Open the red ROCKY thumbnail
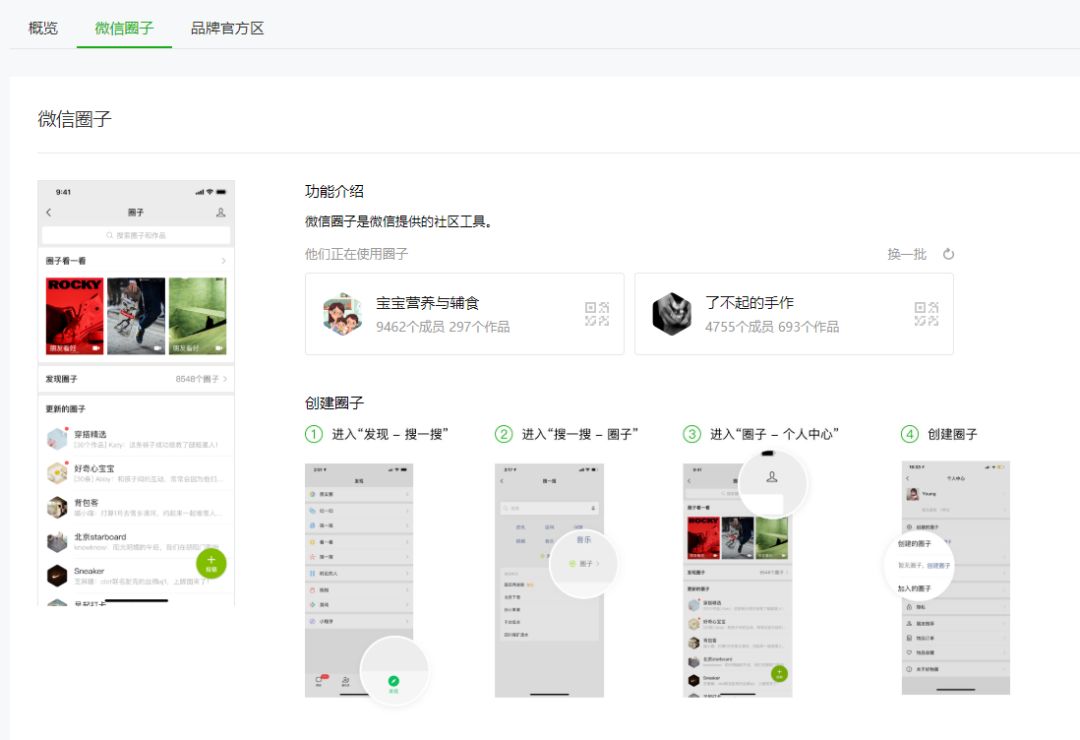 [74, 316]
